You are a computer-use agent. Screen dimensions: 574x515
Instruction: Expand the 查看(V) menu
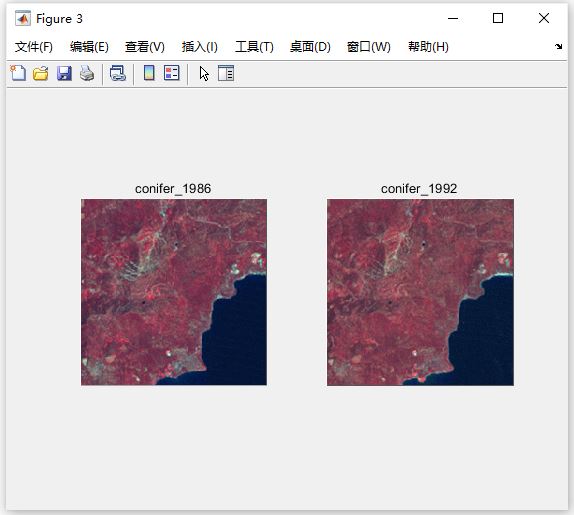click(x=145, y=47)
